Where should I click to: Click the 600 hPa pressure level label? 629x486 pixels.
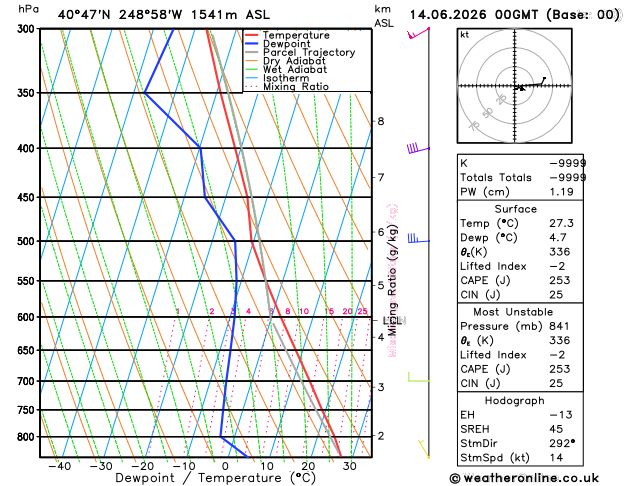point(28,317)
